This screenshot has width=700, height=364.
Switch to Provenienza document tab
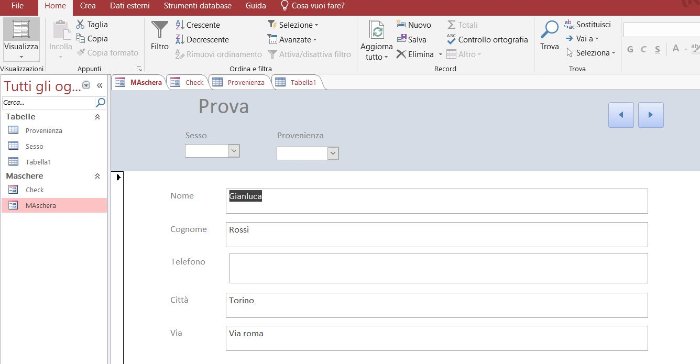[x=239, y=82]
